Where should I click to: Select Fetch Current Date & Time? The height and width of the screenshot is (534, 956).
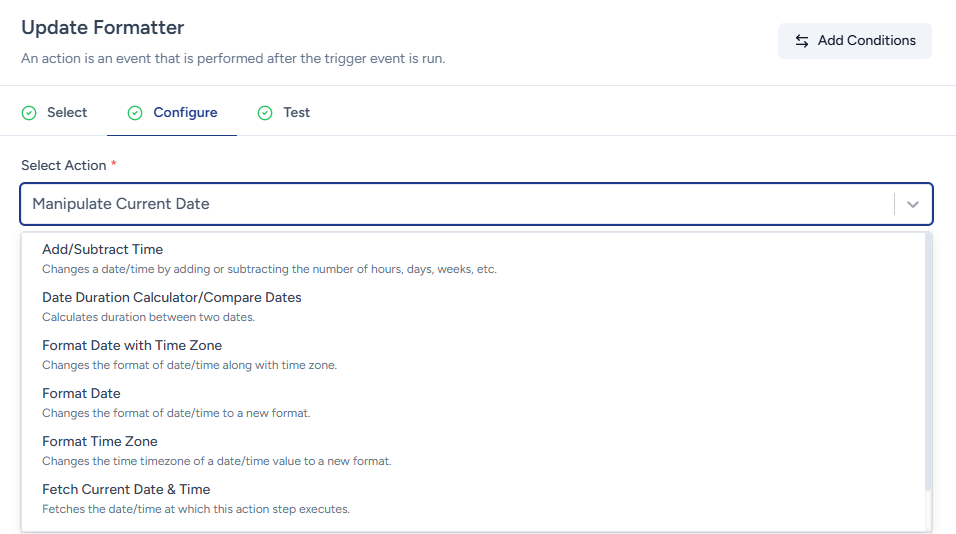click(x=126, y=490)
